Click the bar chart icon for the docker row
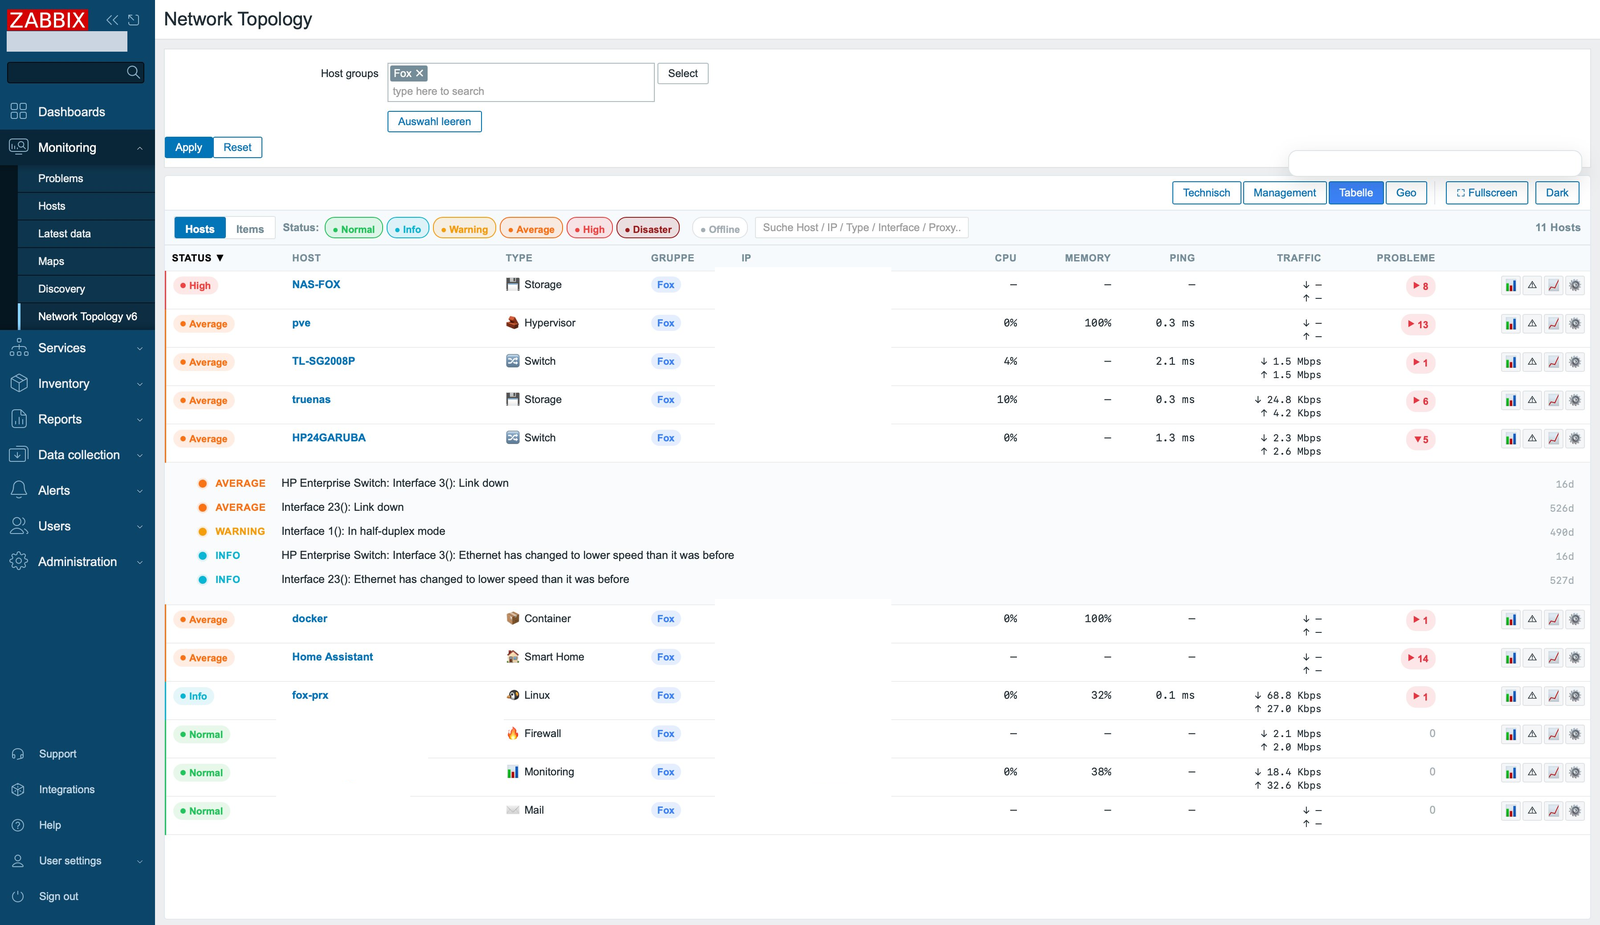The width and height of the screenshot is (1600, 925). pos(1511,620)
